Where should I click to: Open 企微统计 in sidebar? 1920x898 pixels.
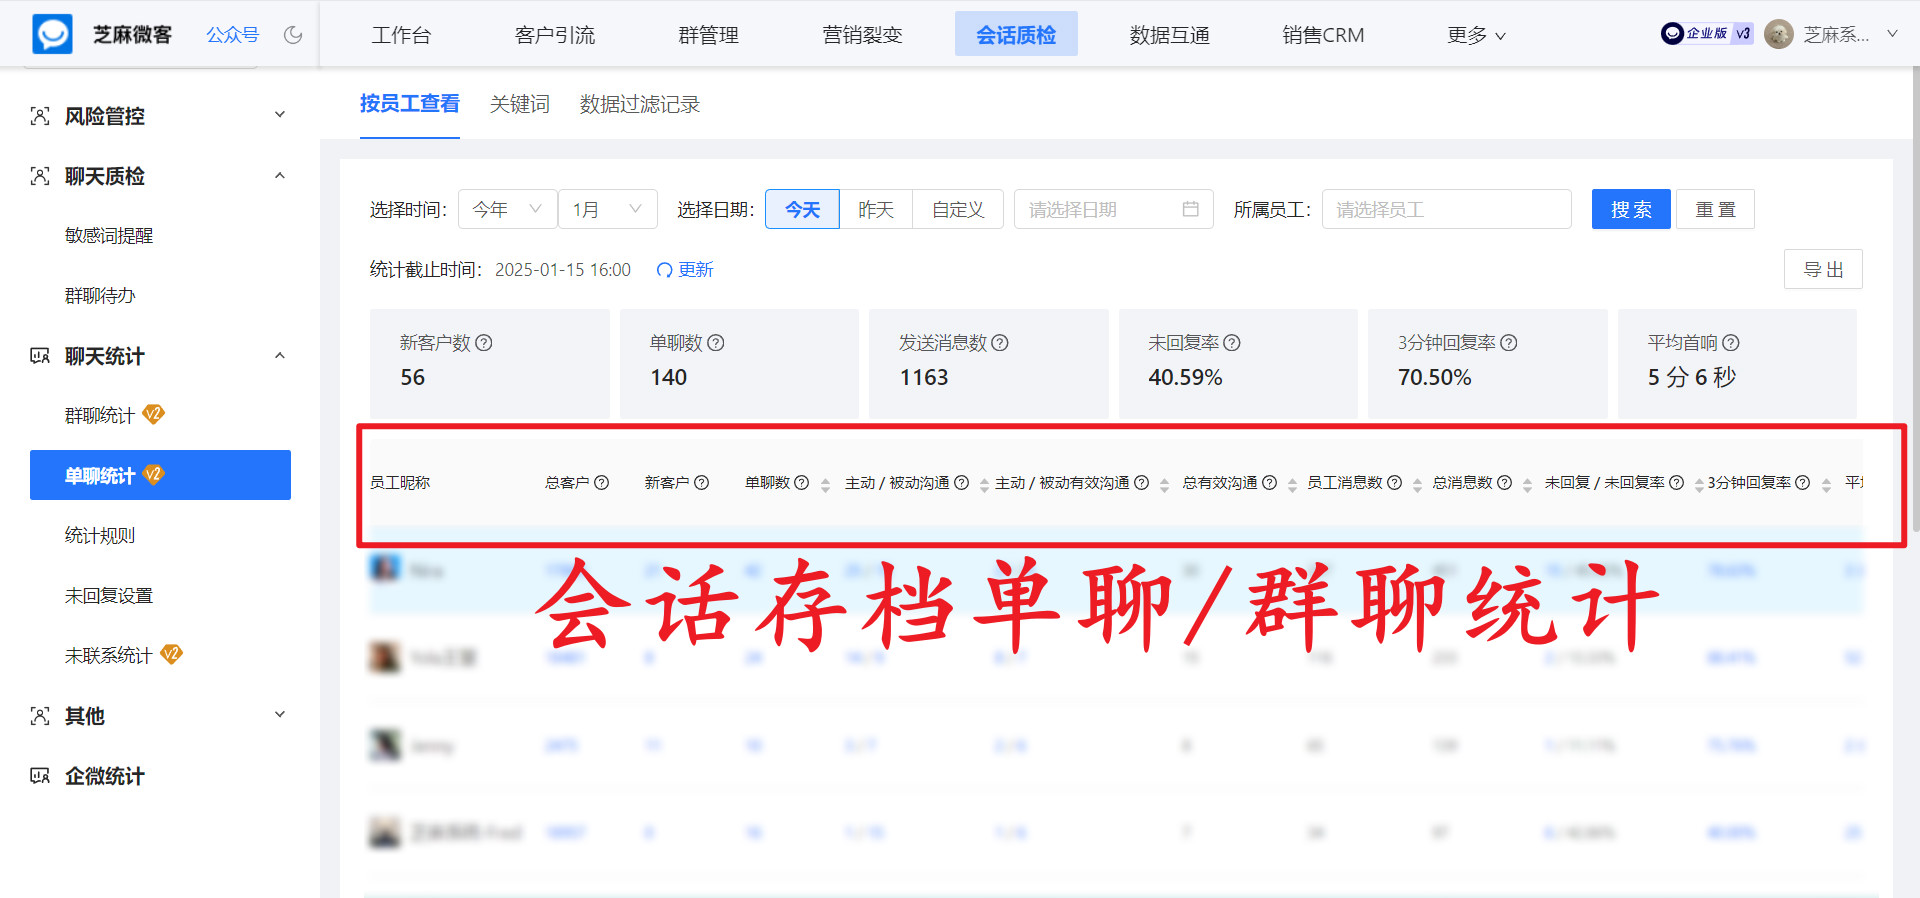point(104,776)
